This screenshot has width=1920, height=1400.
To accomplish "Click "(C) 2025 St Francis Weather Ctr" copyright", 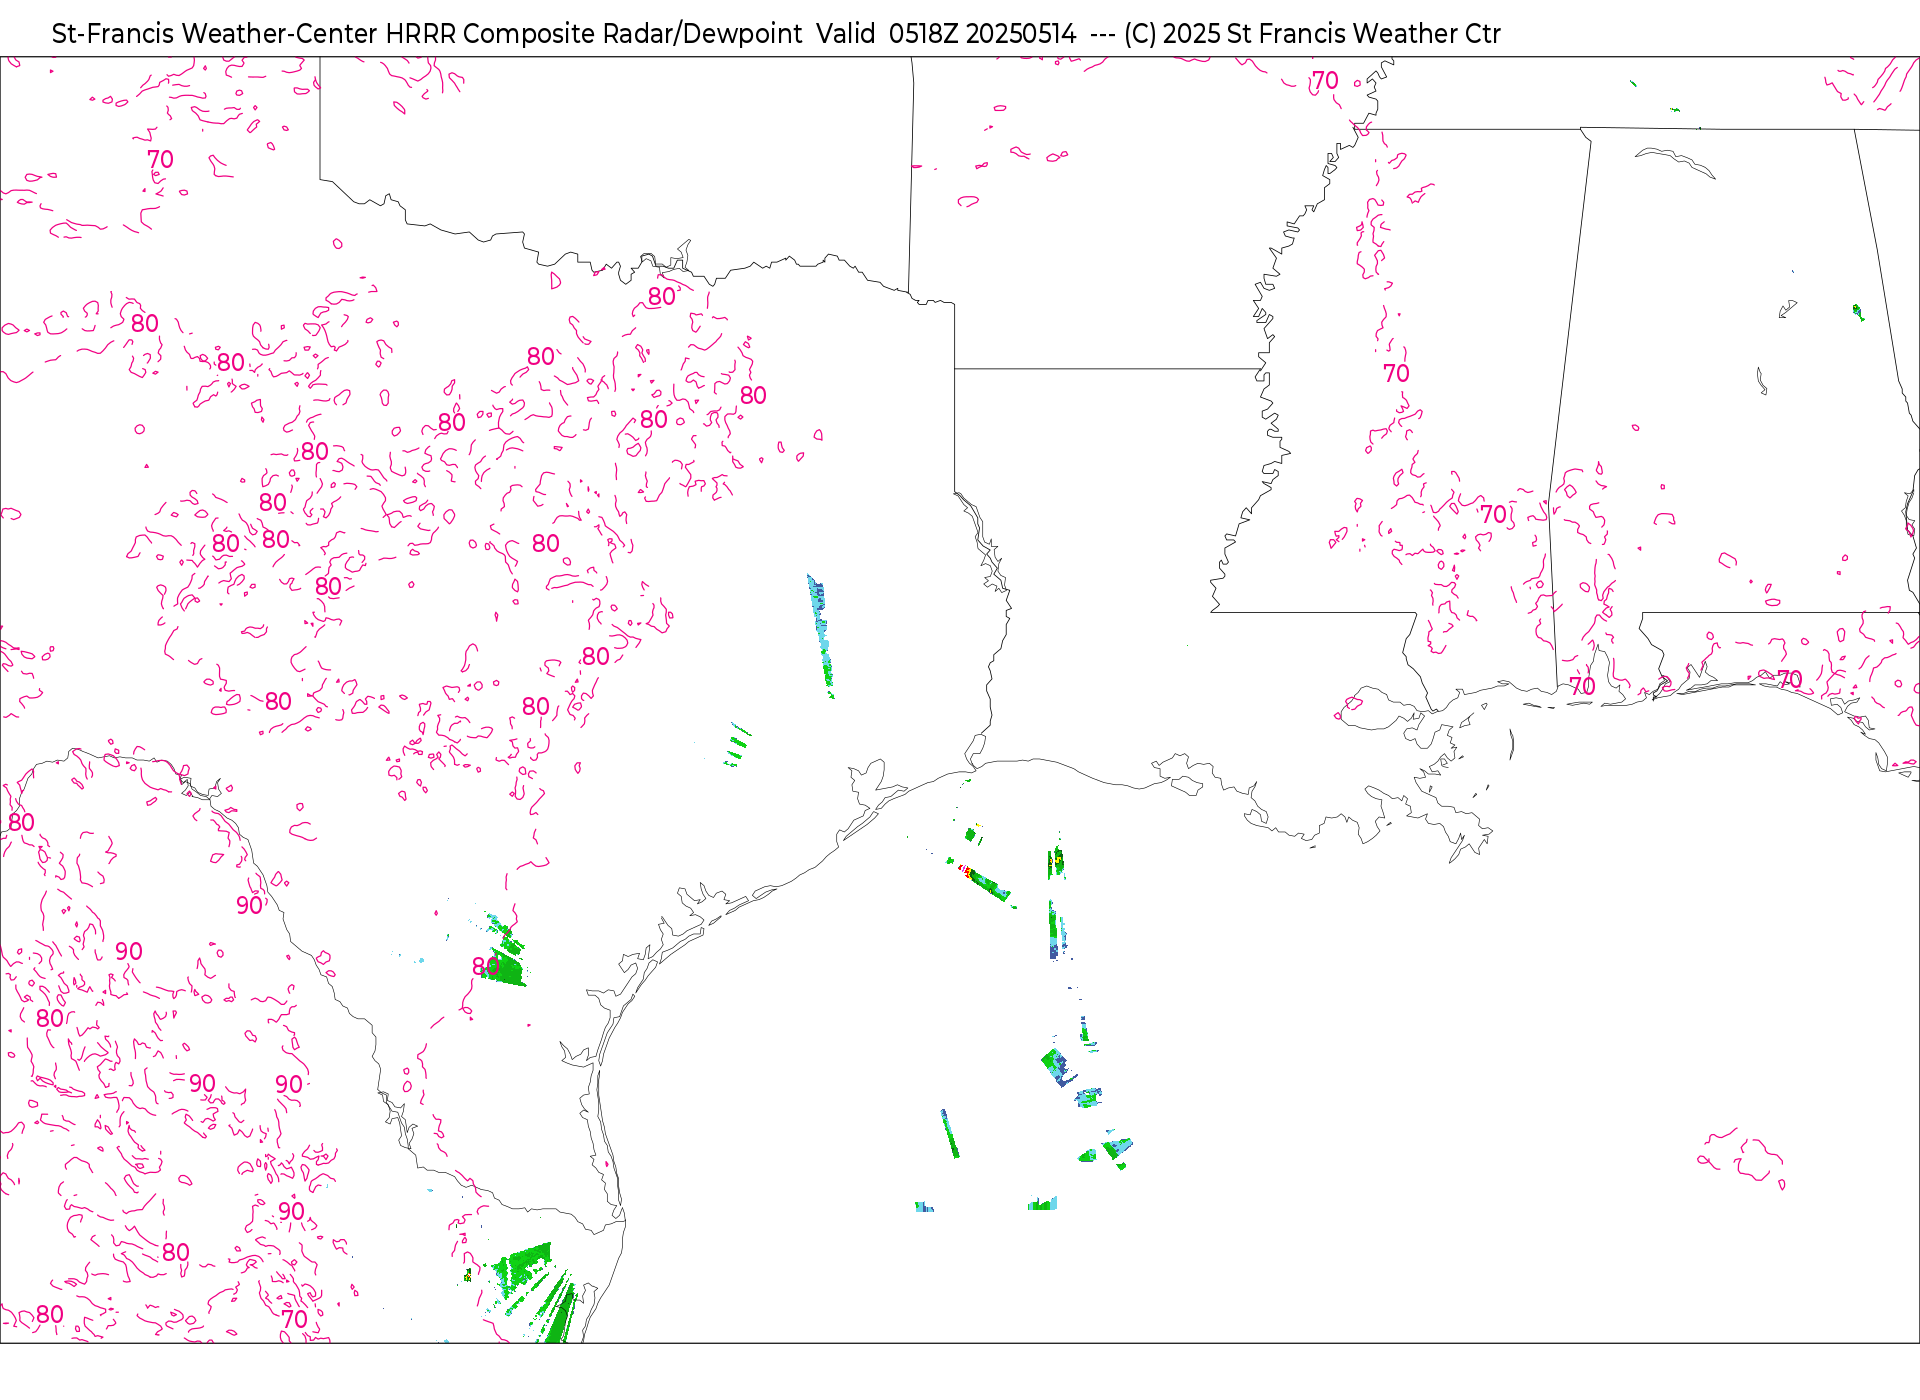I will click(x=1312, y=34).
